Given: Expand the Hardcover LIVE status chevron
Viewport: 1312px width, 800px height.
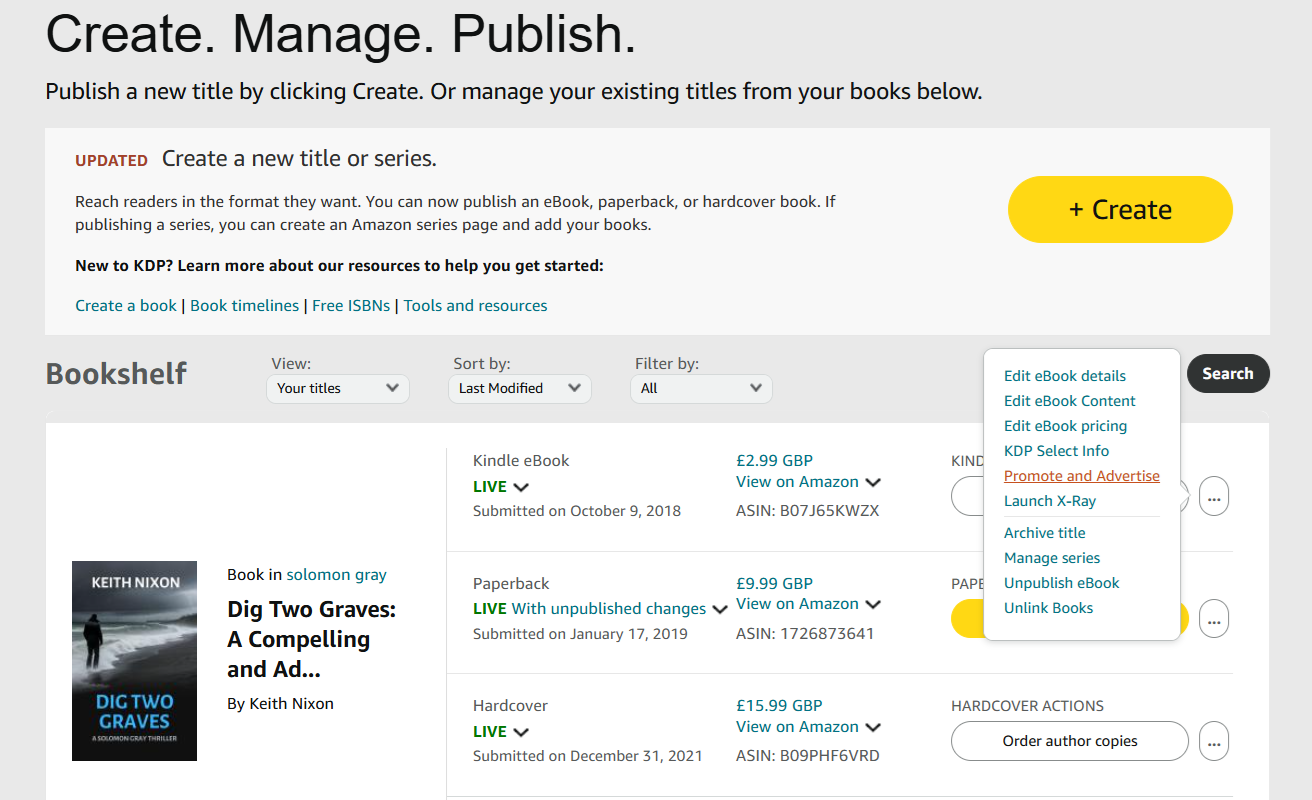Looking at the screenshot, I should tap(521, 732).
